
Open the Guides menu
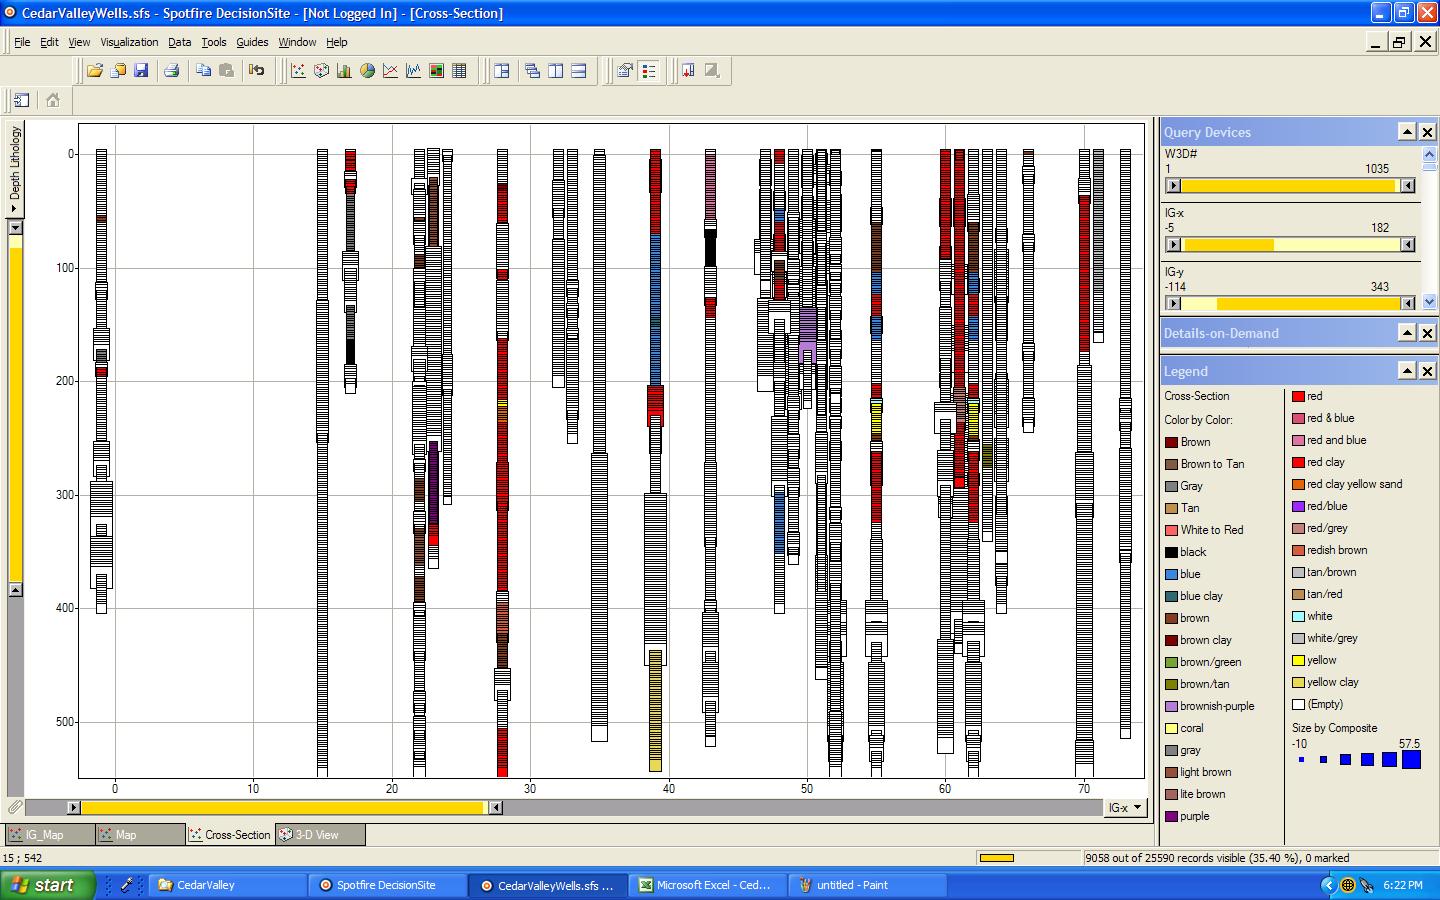pos(252,42)
